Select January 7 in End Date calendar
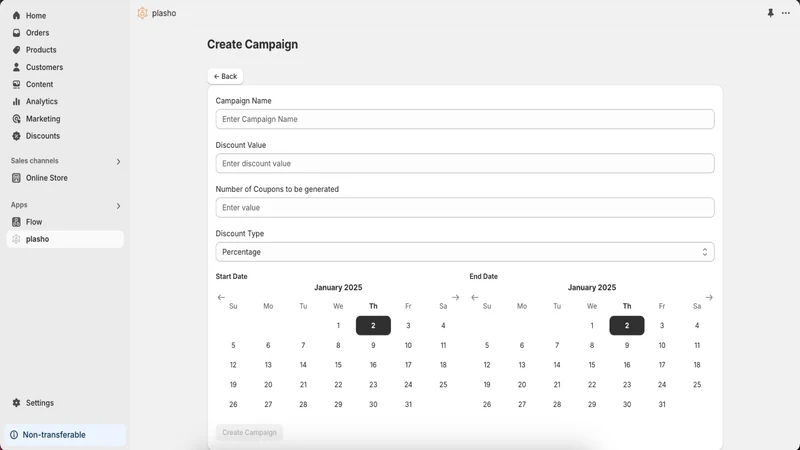Viewport: 800px width, 450px height. coord(557,345)
